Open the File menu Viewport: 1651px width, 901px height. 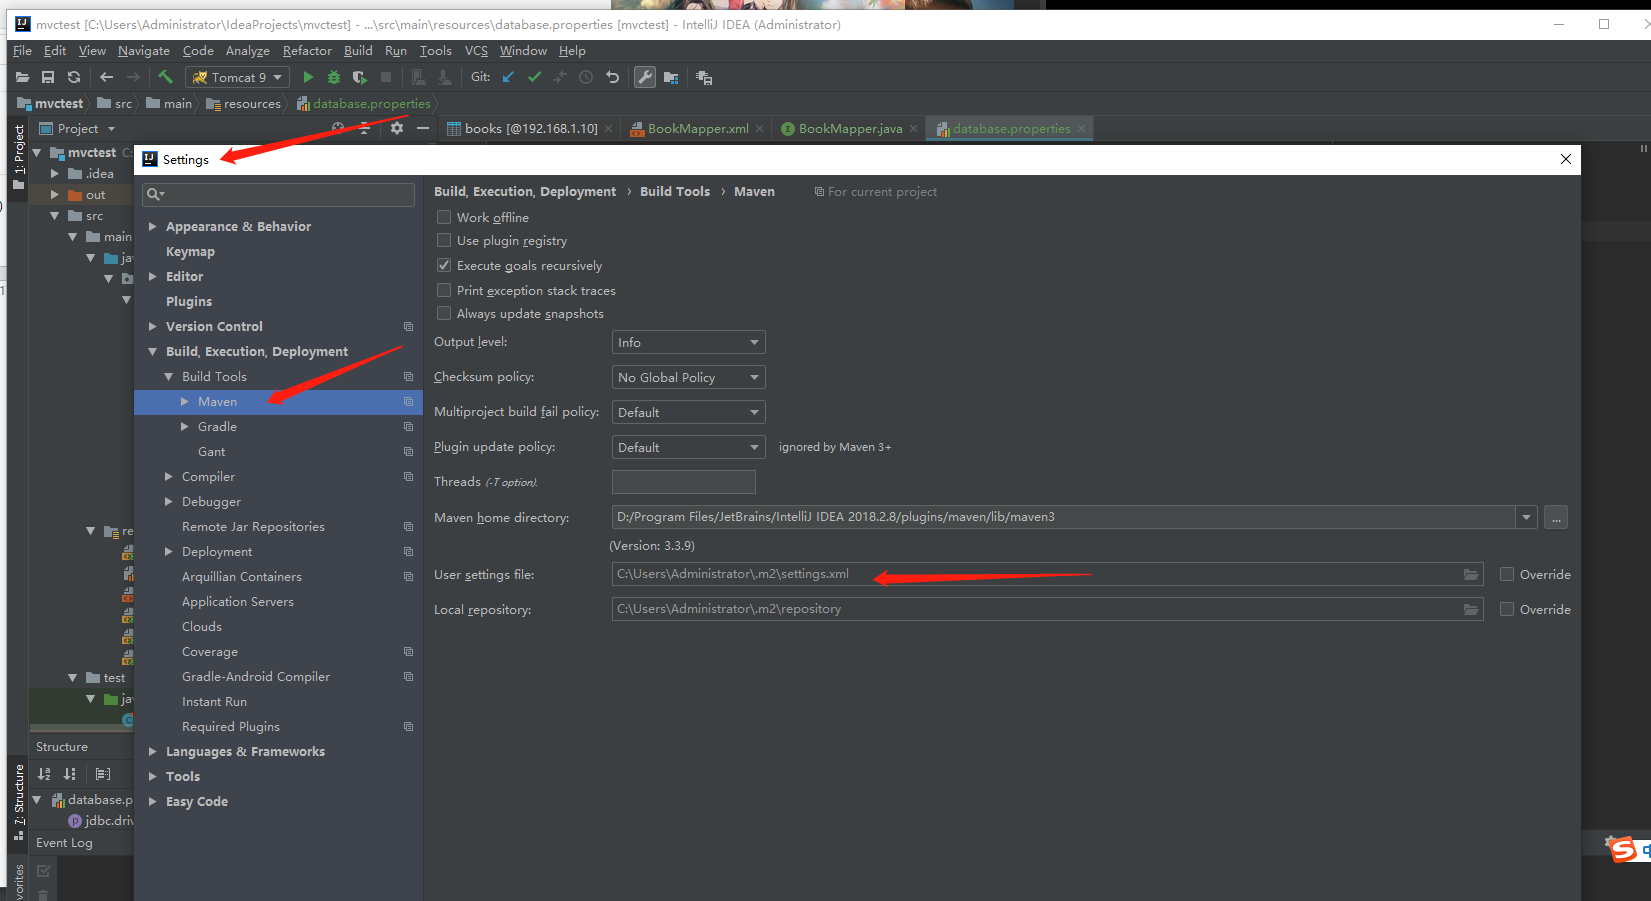tap(22, 50)
